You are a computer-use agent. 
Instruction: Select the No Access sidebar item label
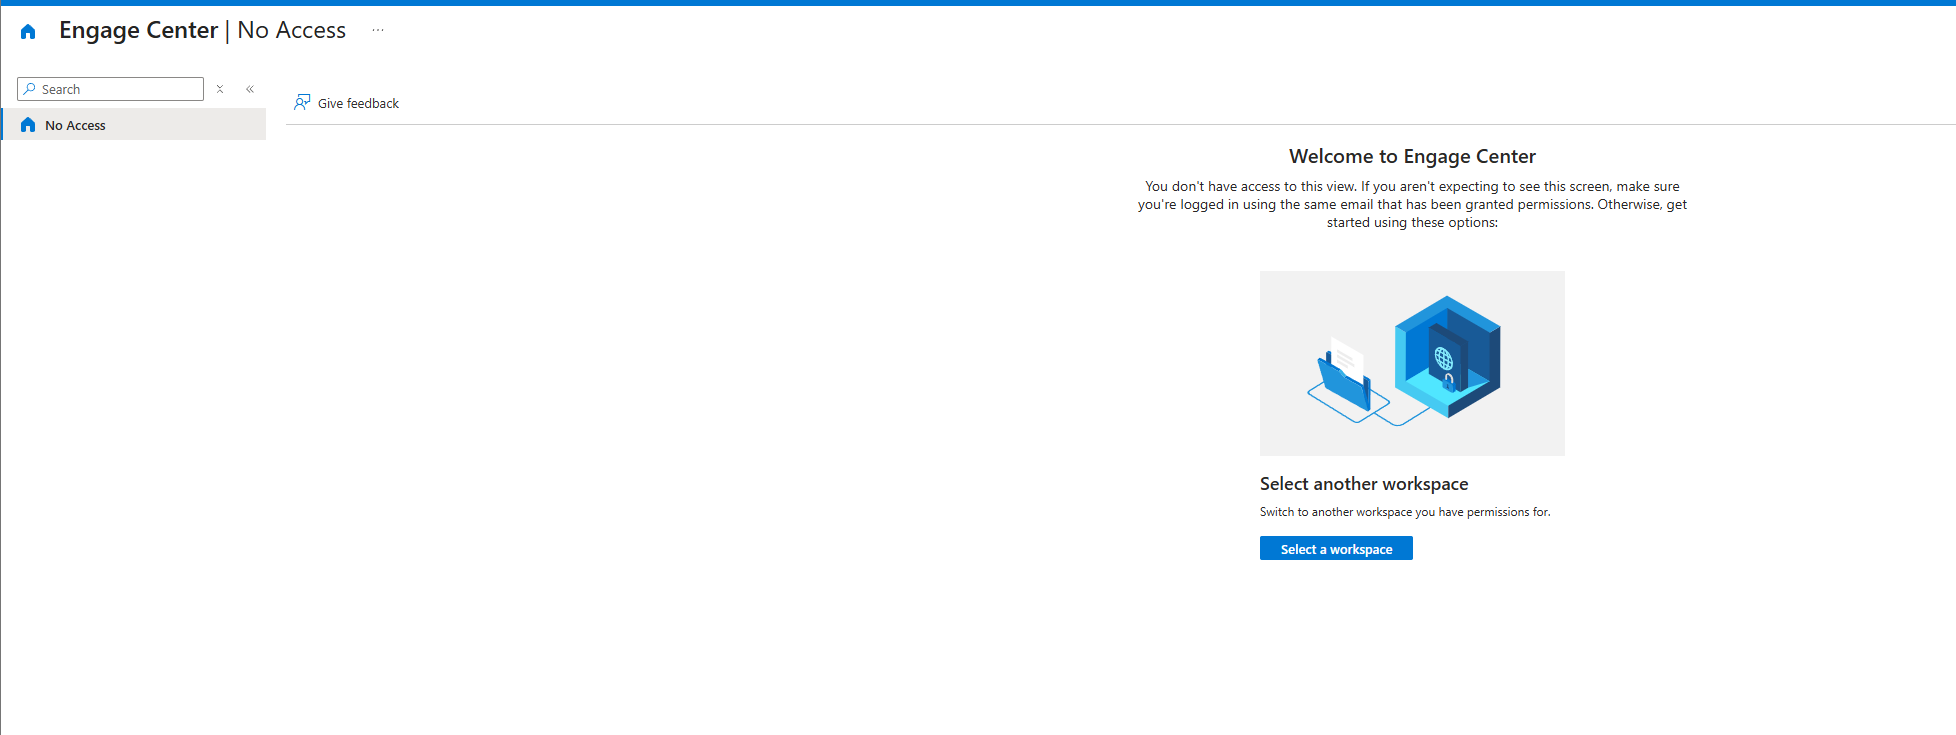[x=75, y=125]
